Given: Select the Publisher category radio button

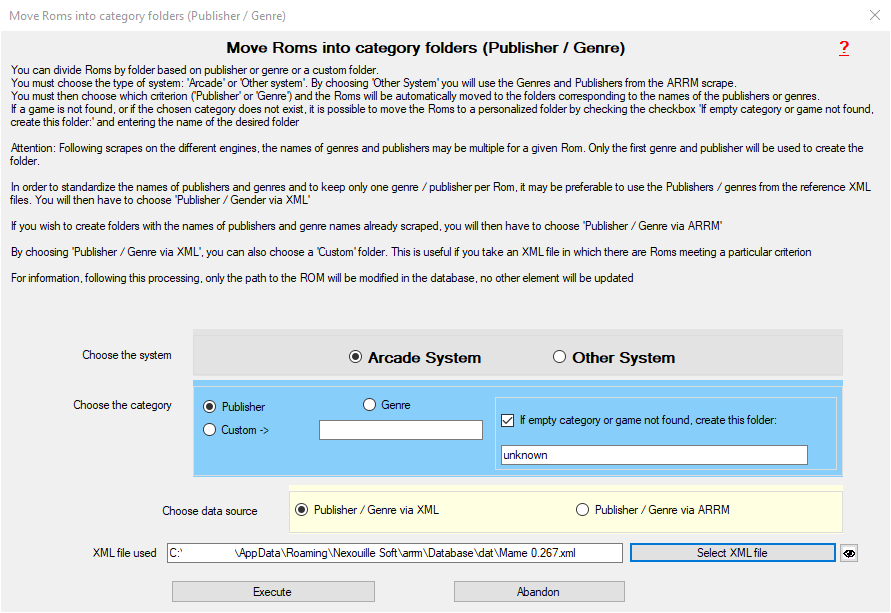Looking at the screenshot, I should (x=210, y=407).
